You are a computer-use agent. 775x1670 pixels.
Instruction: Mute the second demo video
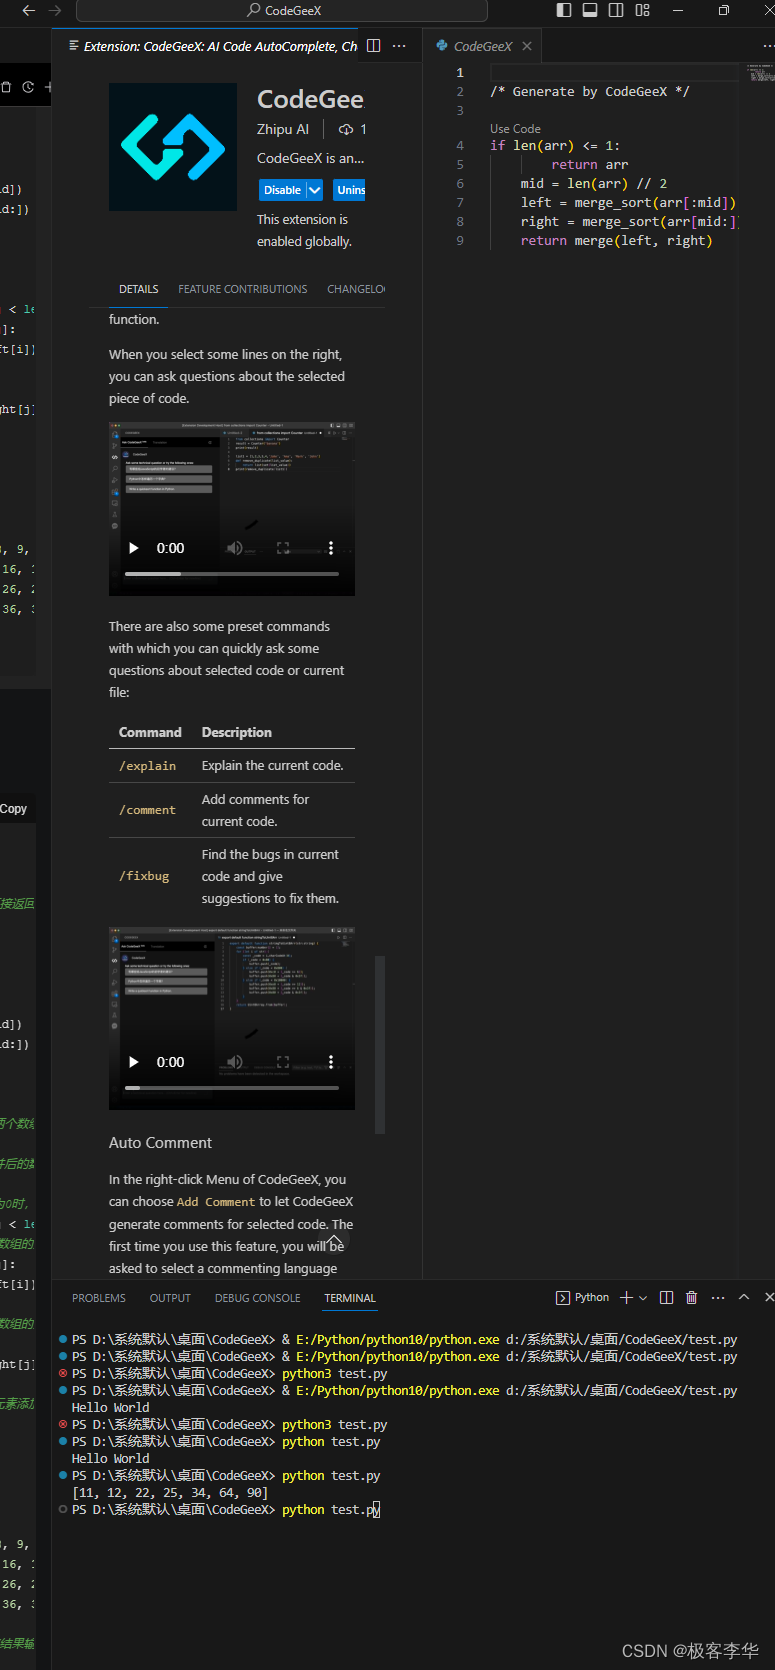(x=235, y=1062)
